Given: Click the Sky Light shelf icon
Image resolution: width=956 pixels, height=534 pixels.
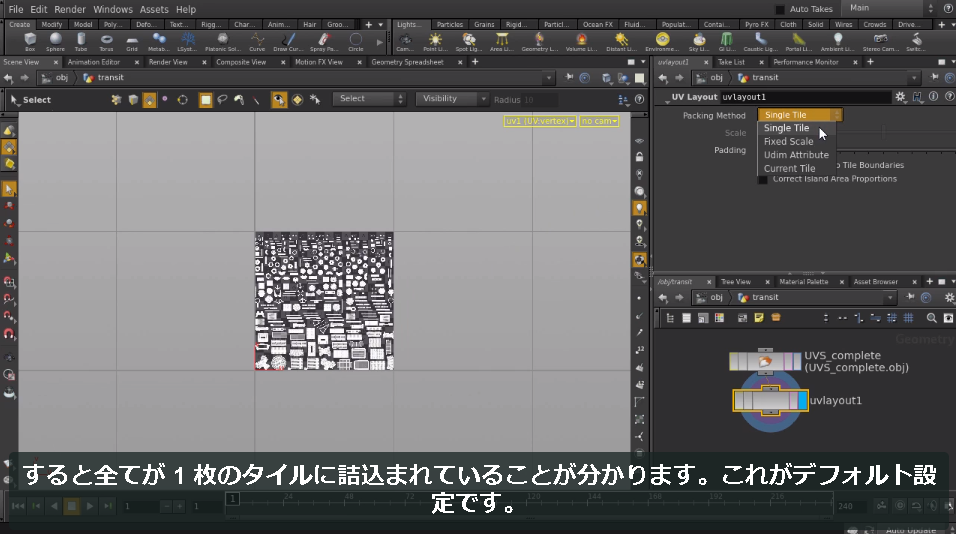Looking at the screenshot, I should coord(699,41).
